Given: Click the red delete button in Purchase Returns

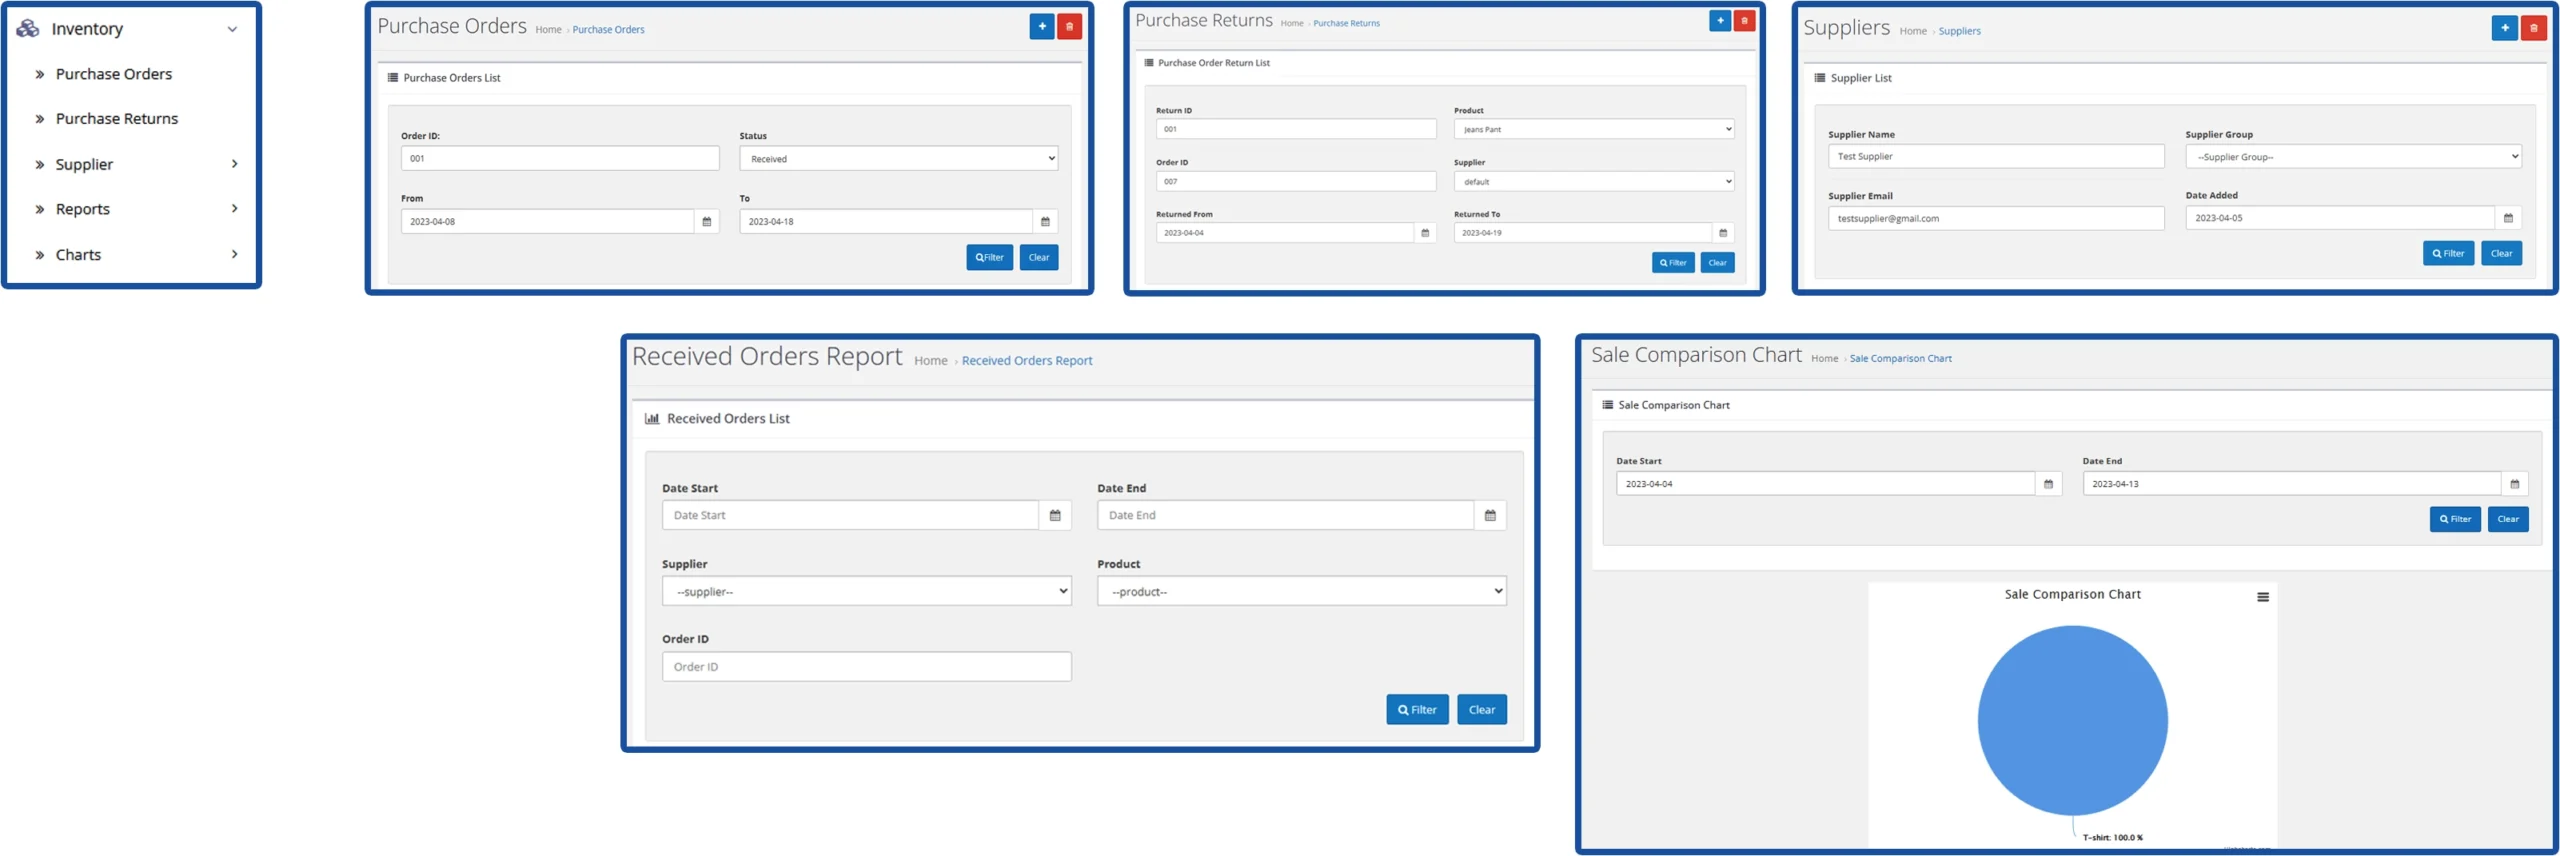Looking at the screenshot, I should tap(1744, 21).
